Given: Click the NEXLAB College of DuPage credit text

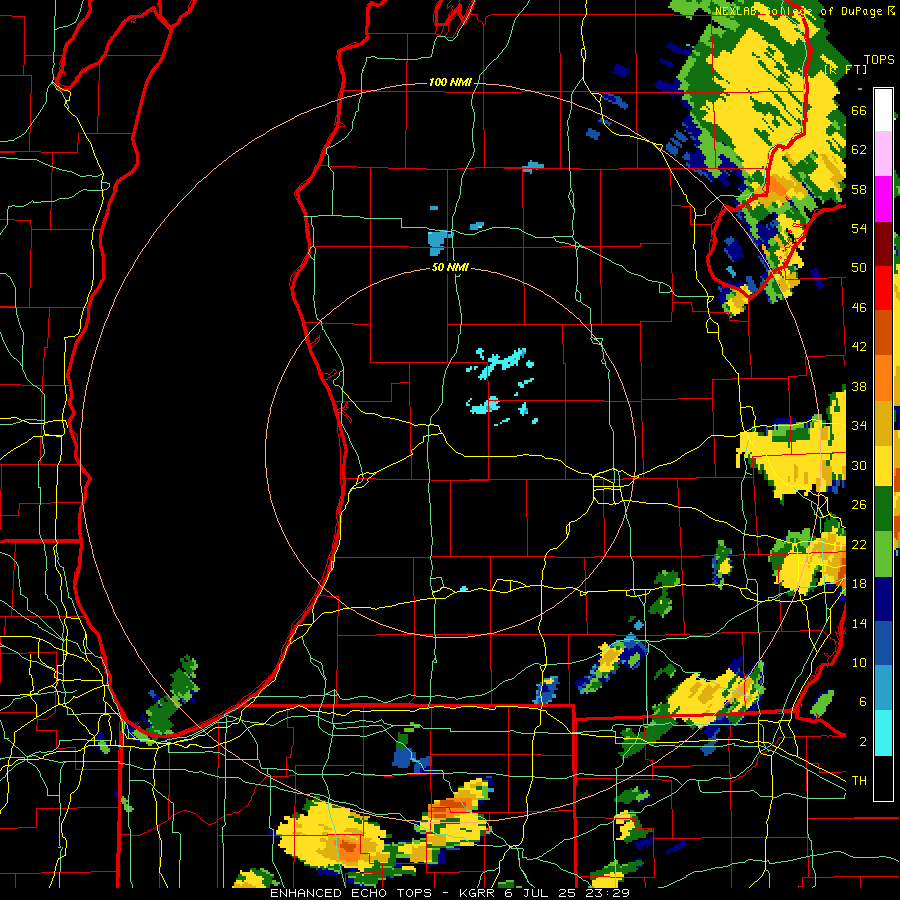Looking at the screenshot, I should (805, 11).
